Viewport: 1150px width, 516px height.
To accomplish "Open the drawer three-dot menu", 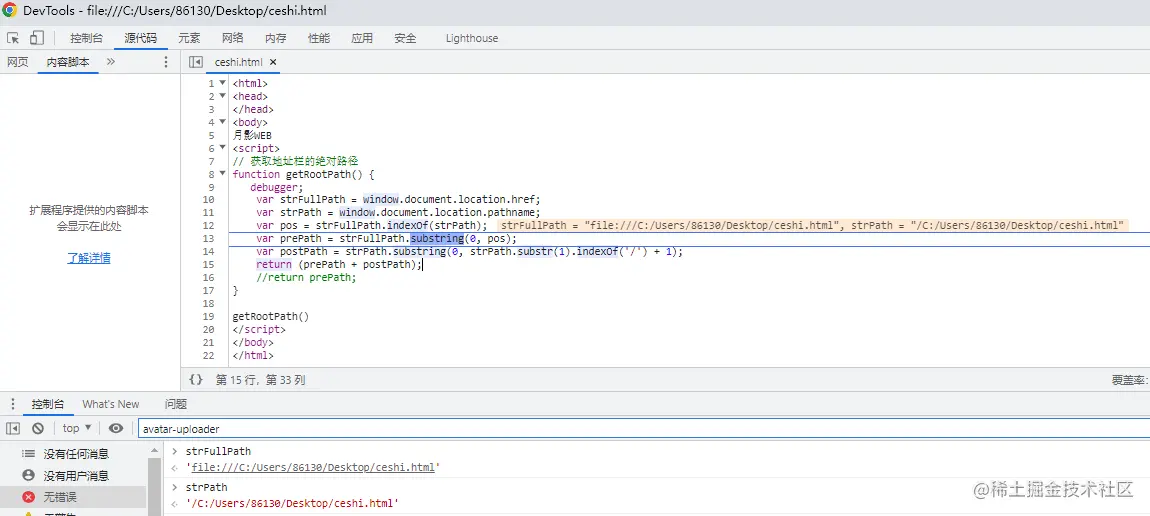I will (x=12, y=404).
